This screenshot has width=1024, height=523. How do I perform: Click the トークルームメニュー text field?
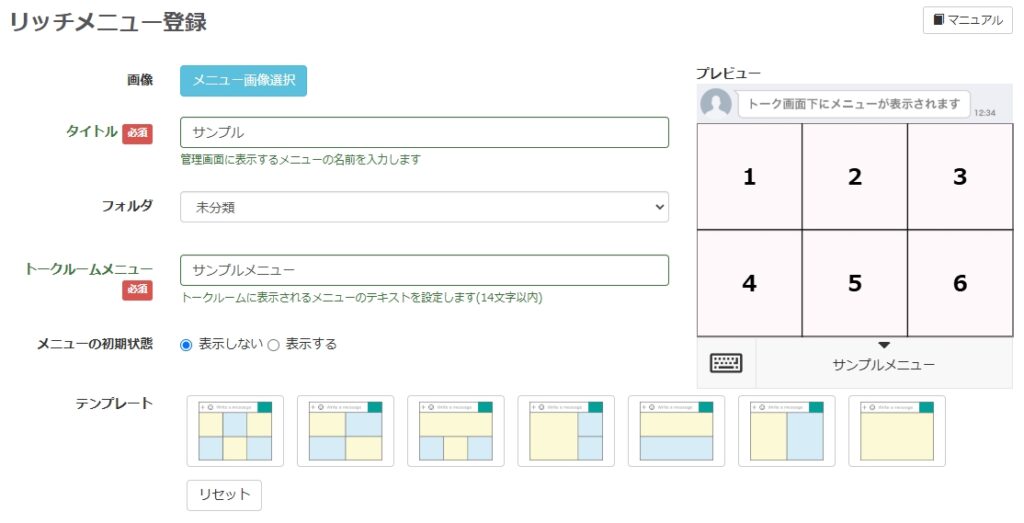click(x=424, y=270)
